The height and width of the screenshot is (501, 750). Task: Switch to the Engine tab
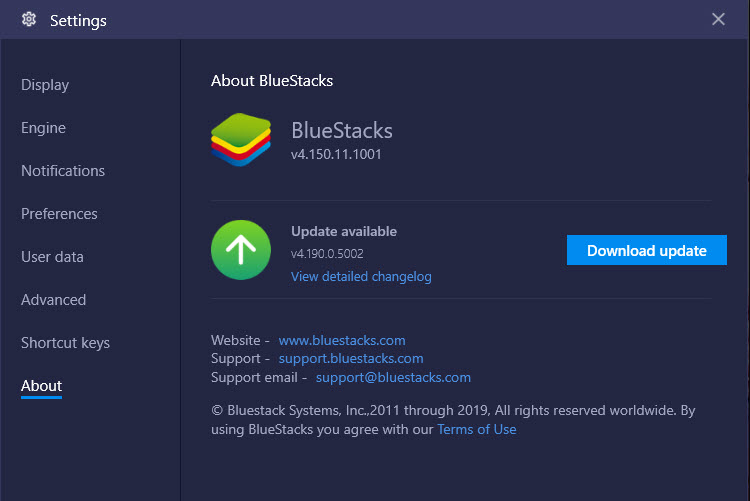coord(44,128)
